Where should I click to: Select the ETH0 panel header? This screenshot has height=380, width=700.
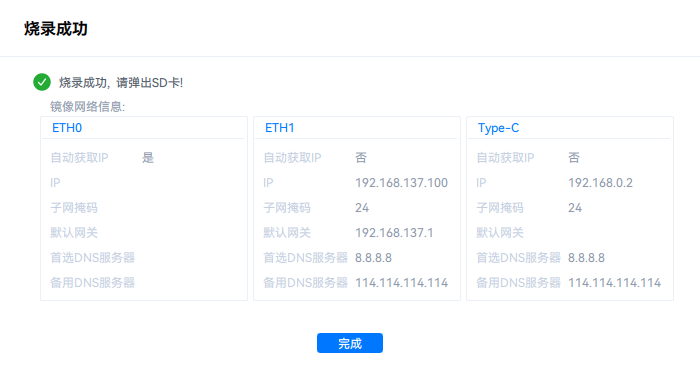(67, 128)
